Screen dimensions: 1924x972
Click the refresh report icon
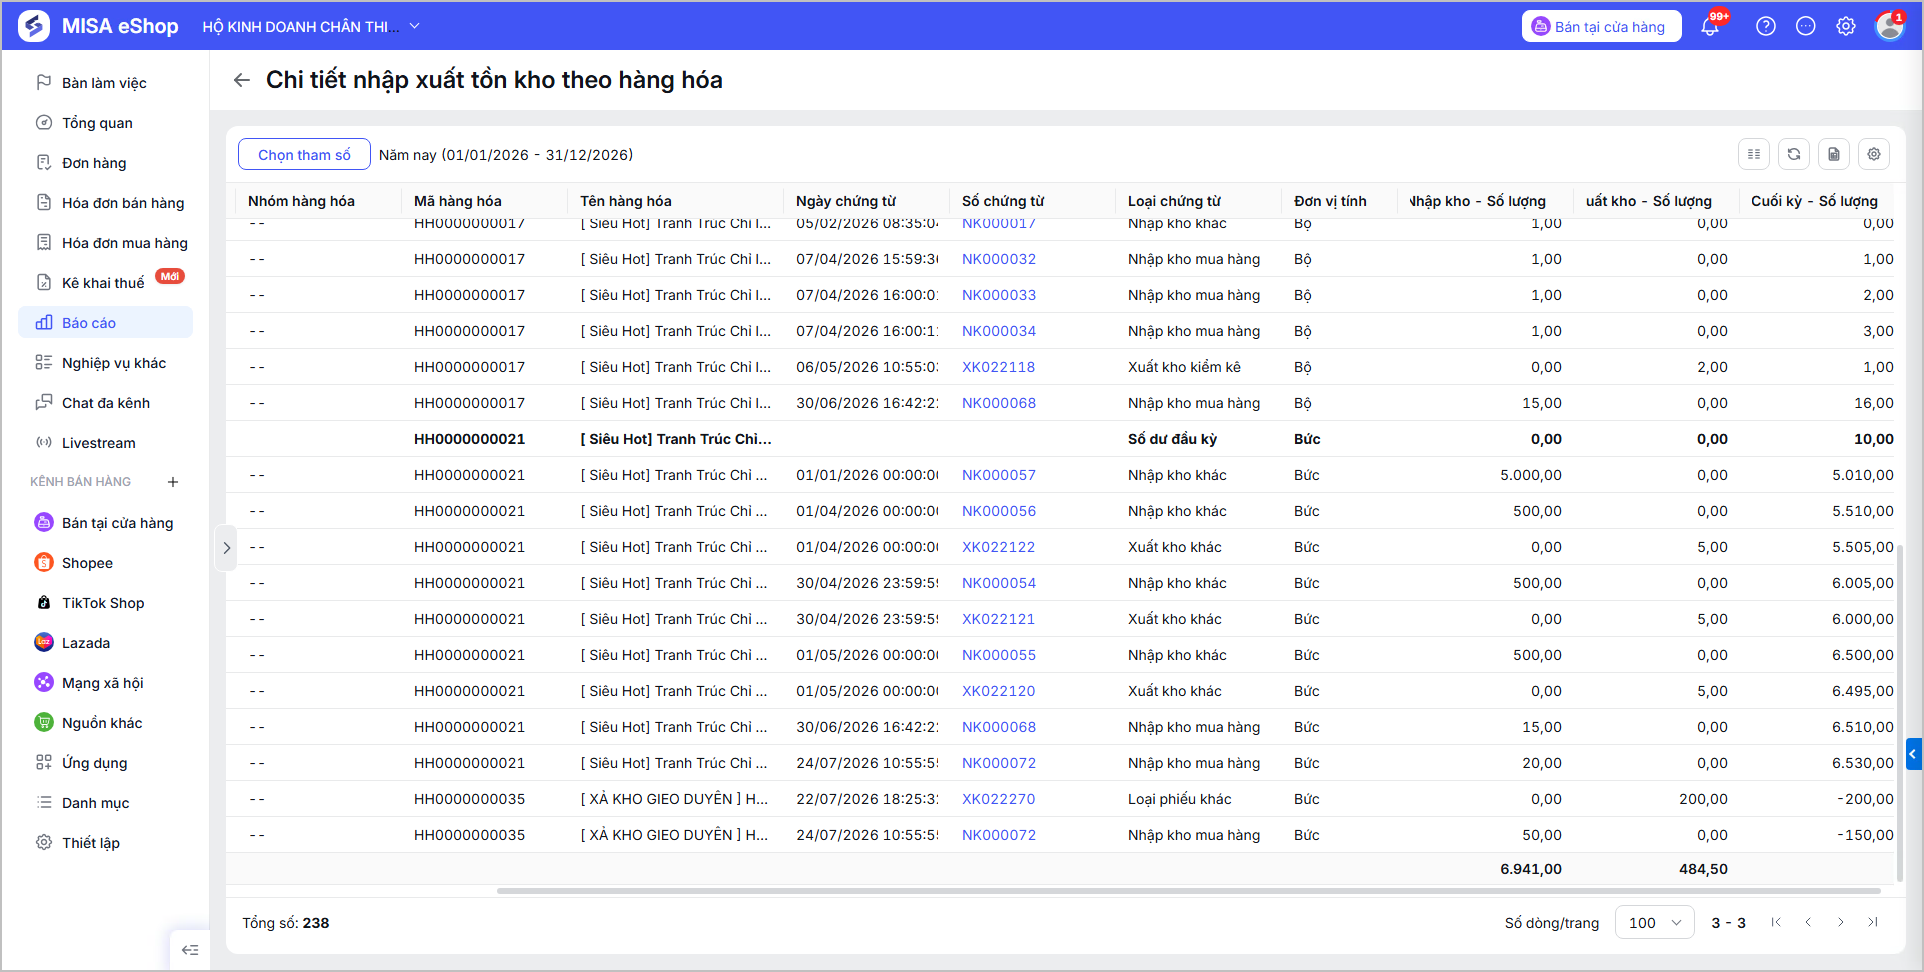click(x=1794, y=154)
